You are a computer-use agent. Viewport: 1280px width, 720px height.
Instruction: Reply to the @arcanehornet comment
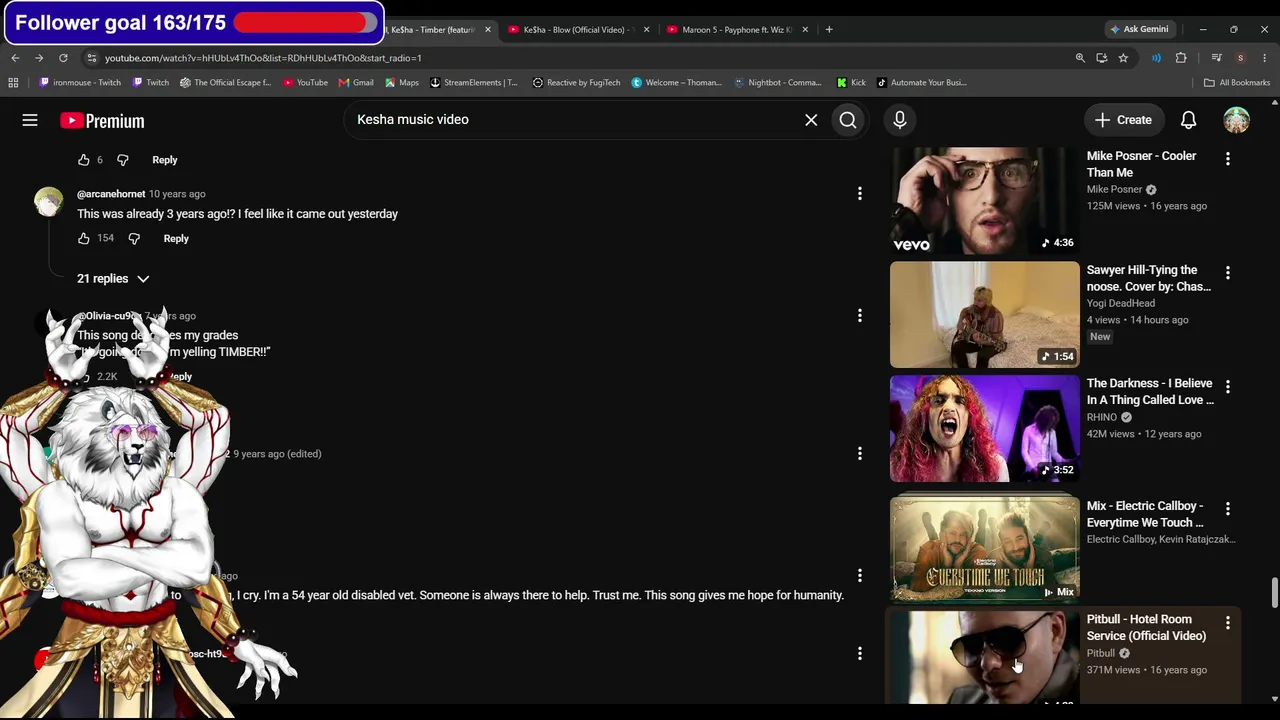tap(176, 239)
